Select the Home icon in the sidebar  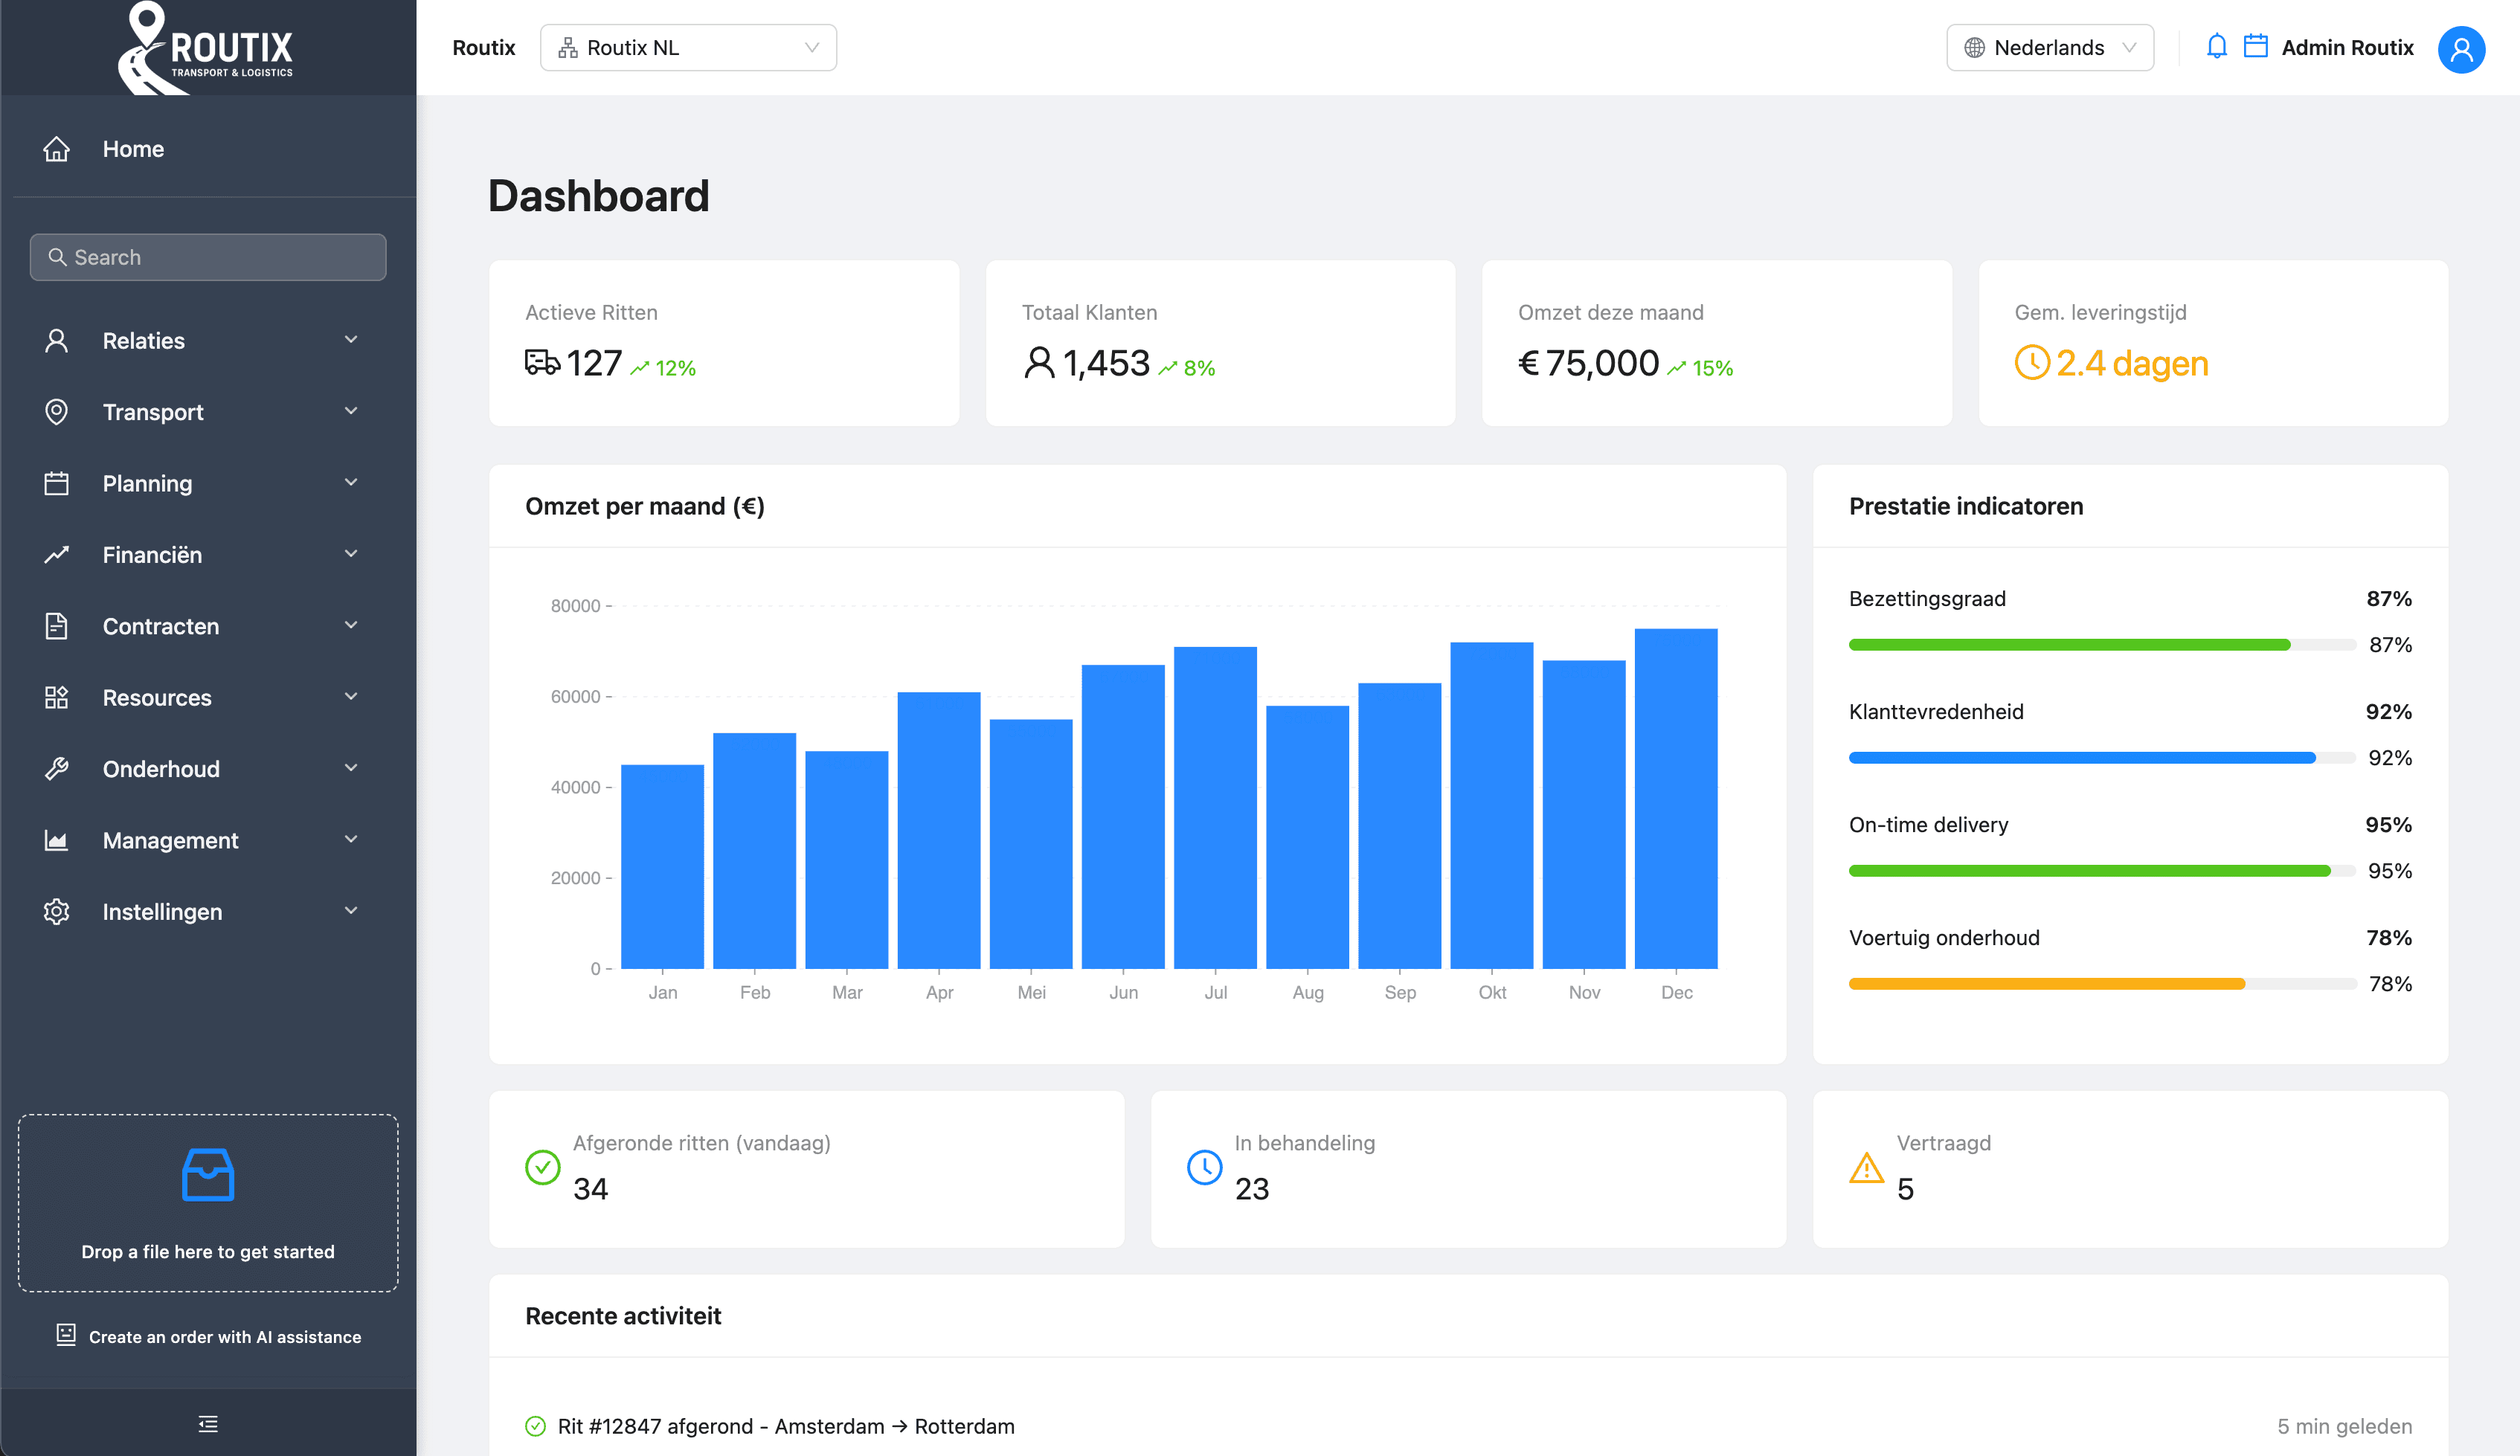[x=57, y=148]
